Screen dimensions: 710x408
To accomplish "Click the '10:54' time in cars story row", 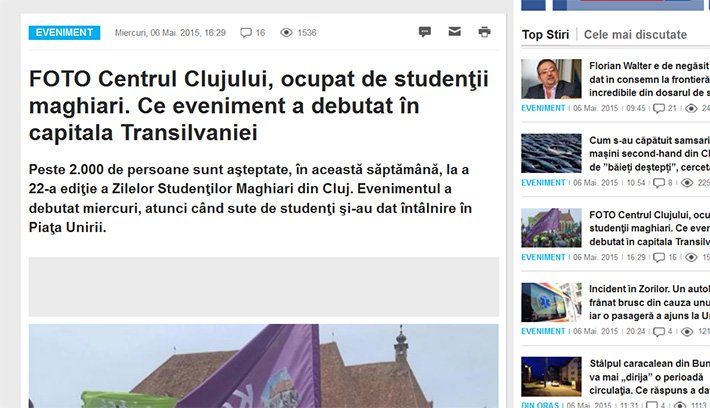I will [636, 182].
